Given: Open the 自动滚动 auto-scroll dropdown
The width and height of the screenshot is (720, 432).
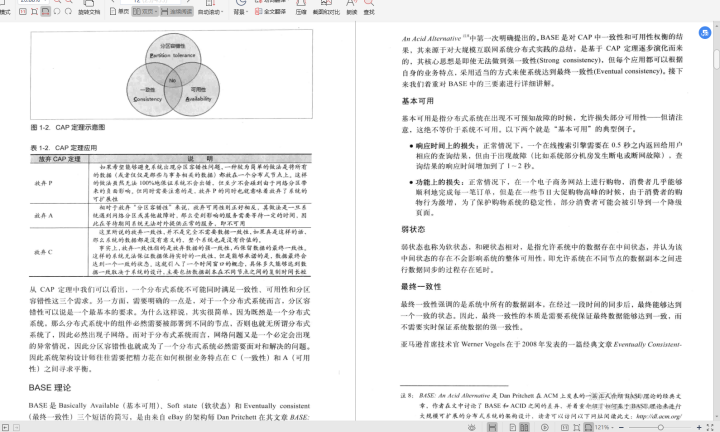Looking at the screenshot, I should coord(210,12).
